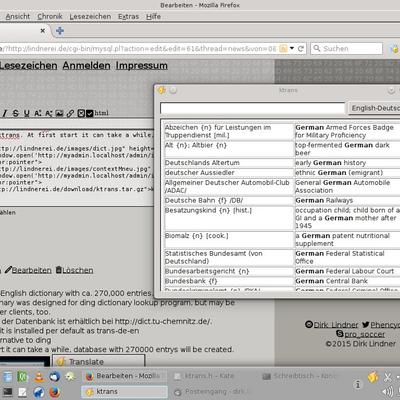Open the Hilfe menu
The width and height of the screenshot is (400, 400).
[153, 16]
